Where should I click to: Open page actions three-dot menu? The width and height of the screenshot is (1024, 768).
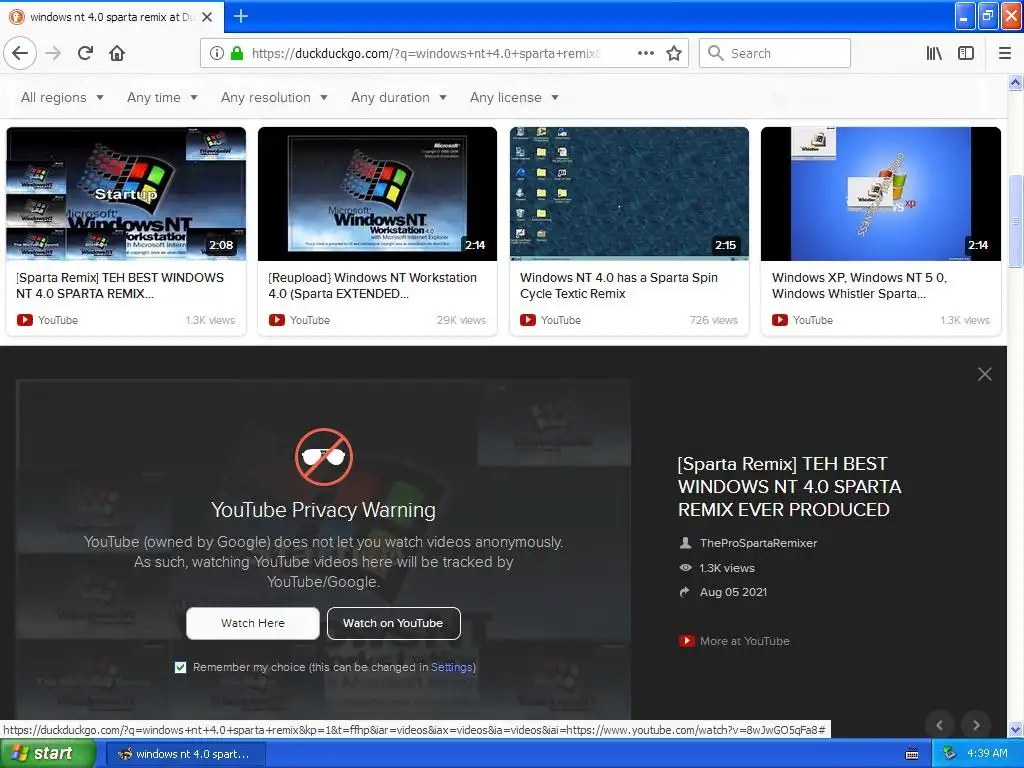coord(646,53)
